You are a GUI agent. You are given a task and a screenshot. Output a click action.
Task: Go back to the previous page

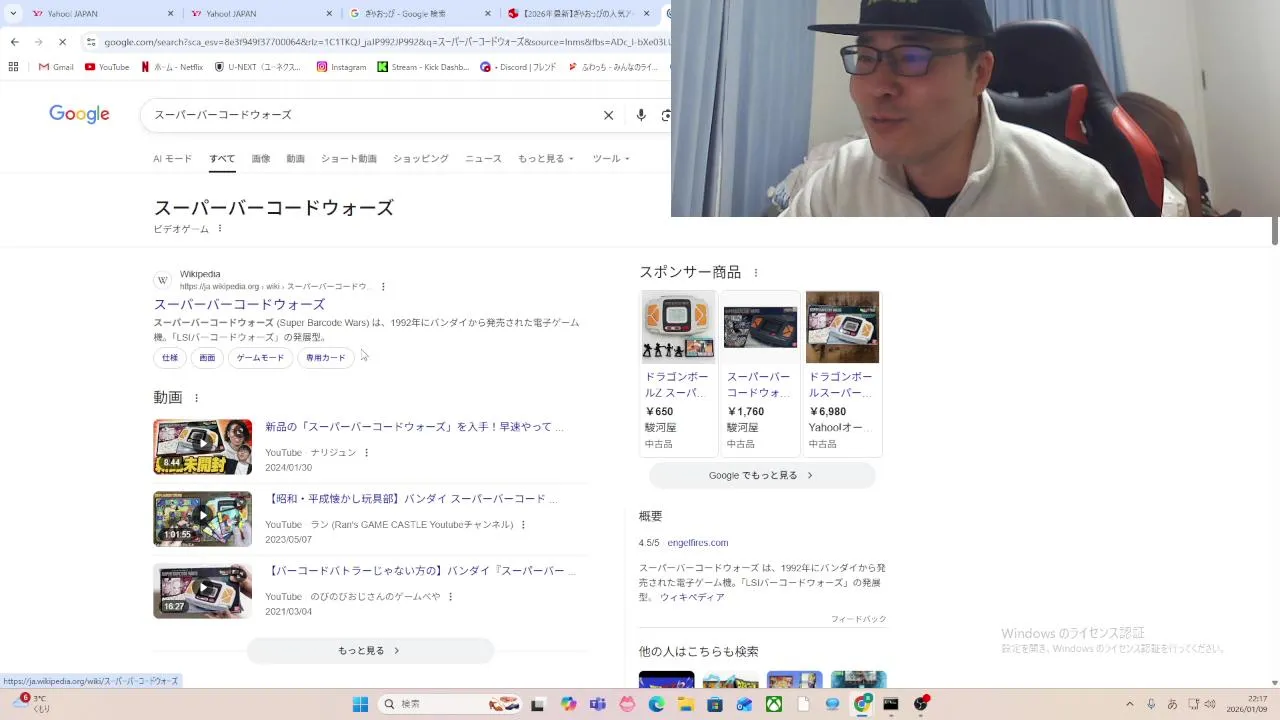pyautogui.click(x=14, y=42)
